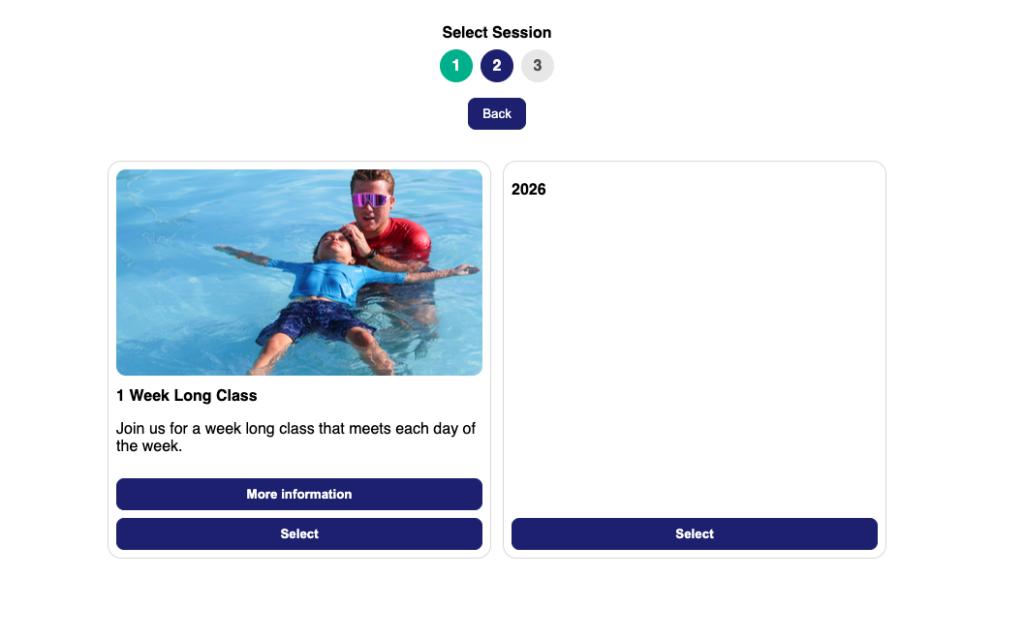The image size is (1024, 638).
Task: Select the 1 Week Long Class session
Action: [x=299, y=534]
